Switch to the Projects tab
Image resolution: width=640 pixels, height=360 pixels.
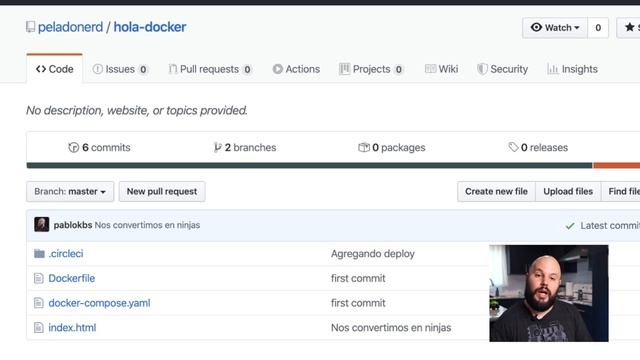(x=371, y=69)
